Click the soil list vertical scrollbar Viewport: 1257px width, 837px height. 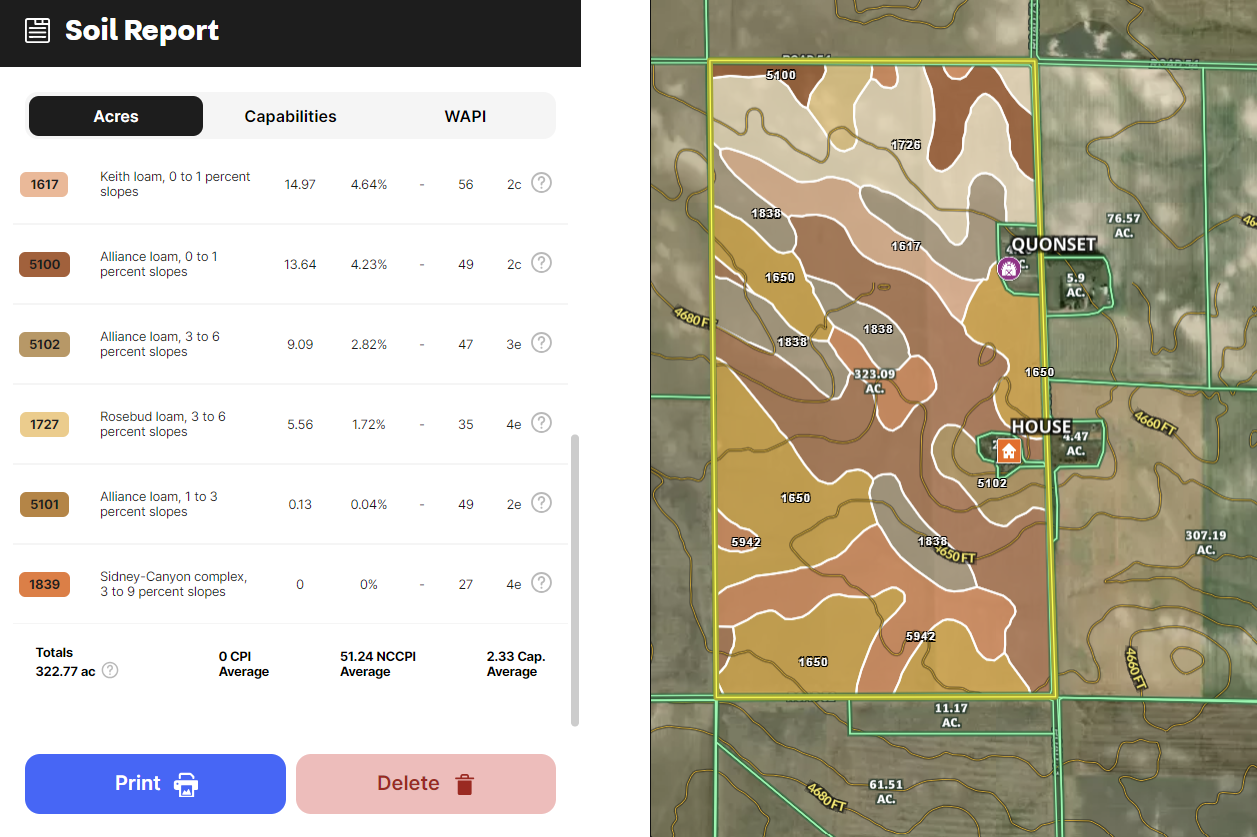pyautogui.click(x=574, y=580)
